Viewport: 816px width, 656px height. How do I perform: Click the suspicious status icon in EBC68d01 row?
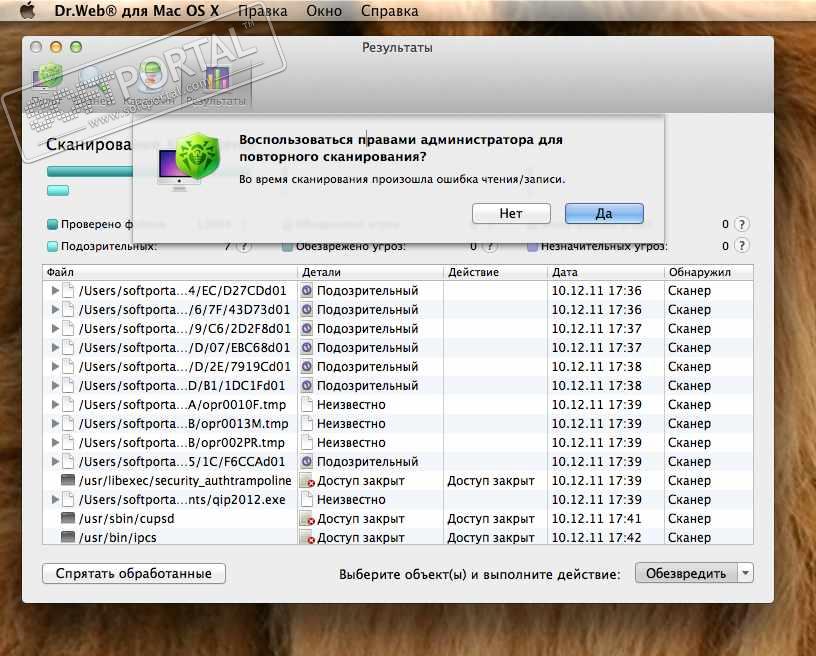click(307, 348)
